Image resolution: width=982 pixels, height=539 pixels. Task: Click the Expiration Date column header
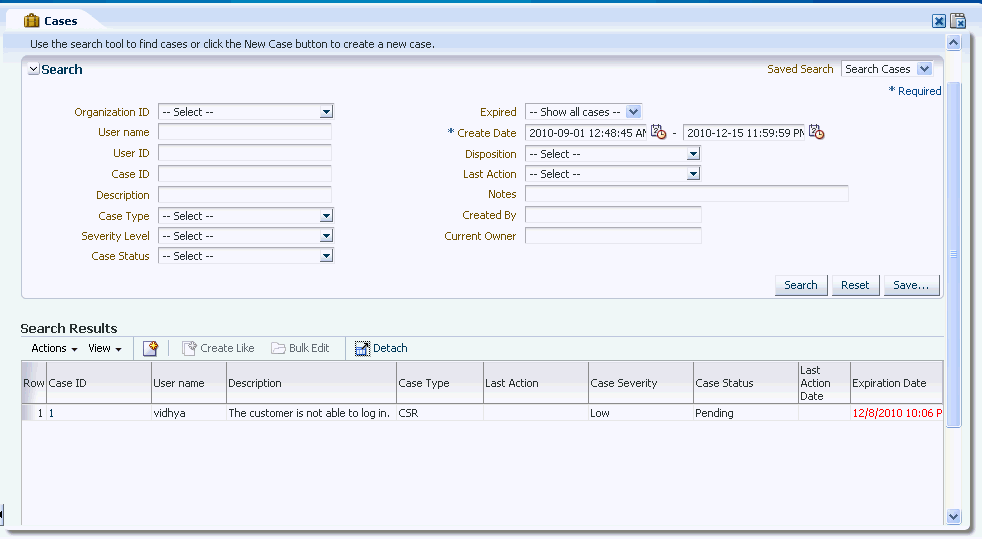[x=896, y=383]
